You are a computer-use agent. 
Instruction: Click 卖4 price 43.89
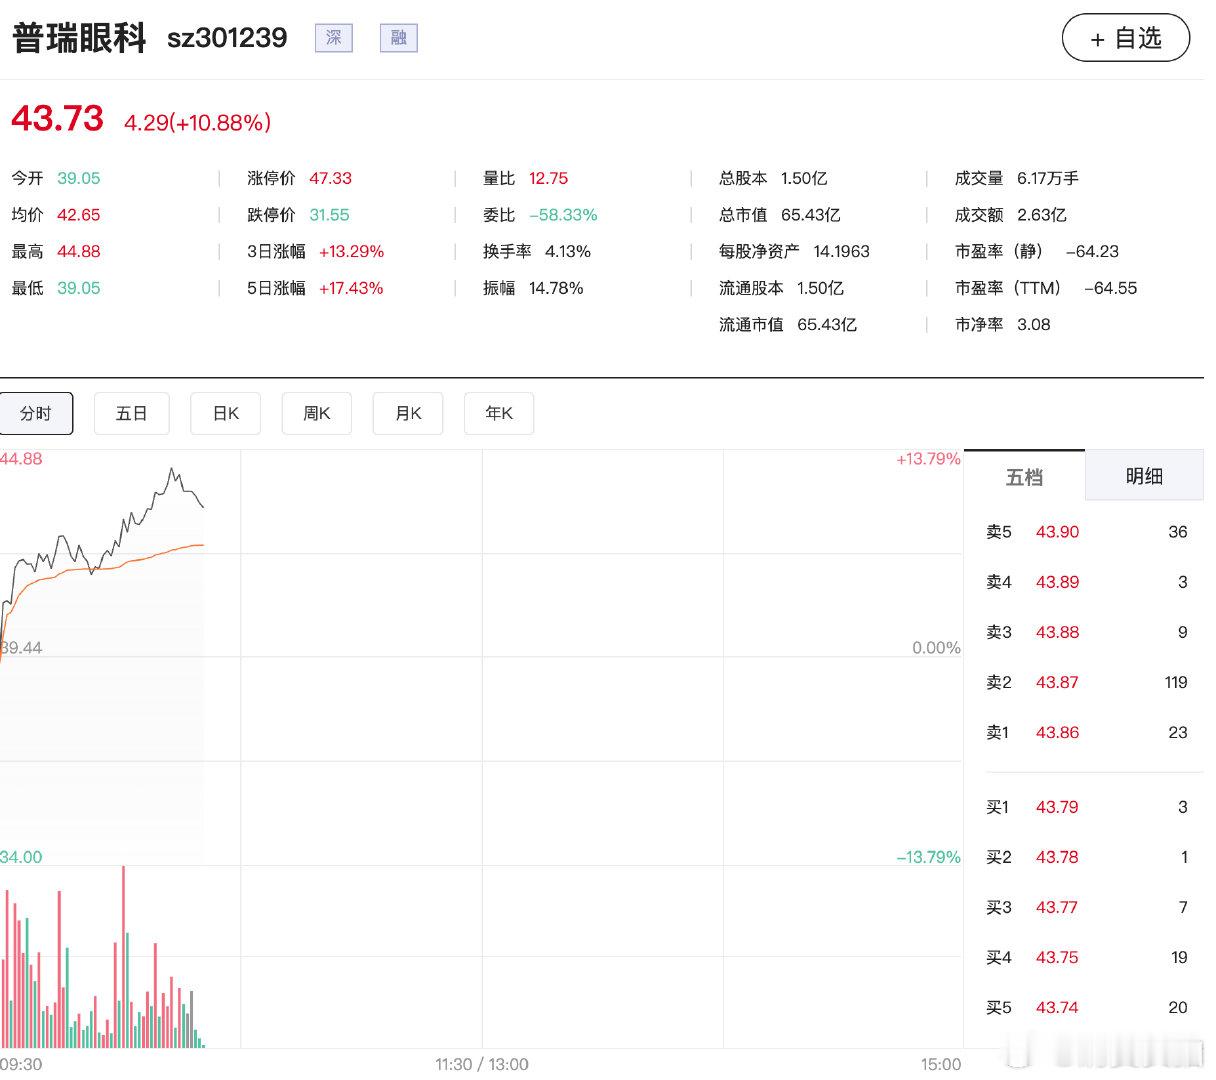click(x=1057, y=582)
